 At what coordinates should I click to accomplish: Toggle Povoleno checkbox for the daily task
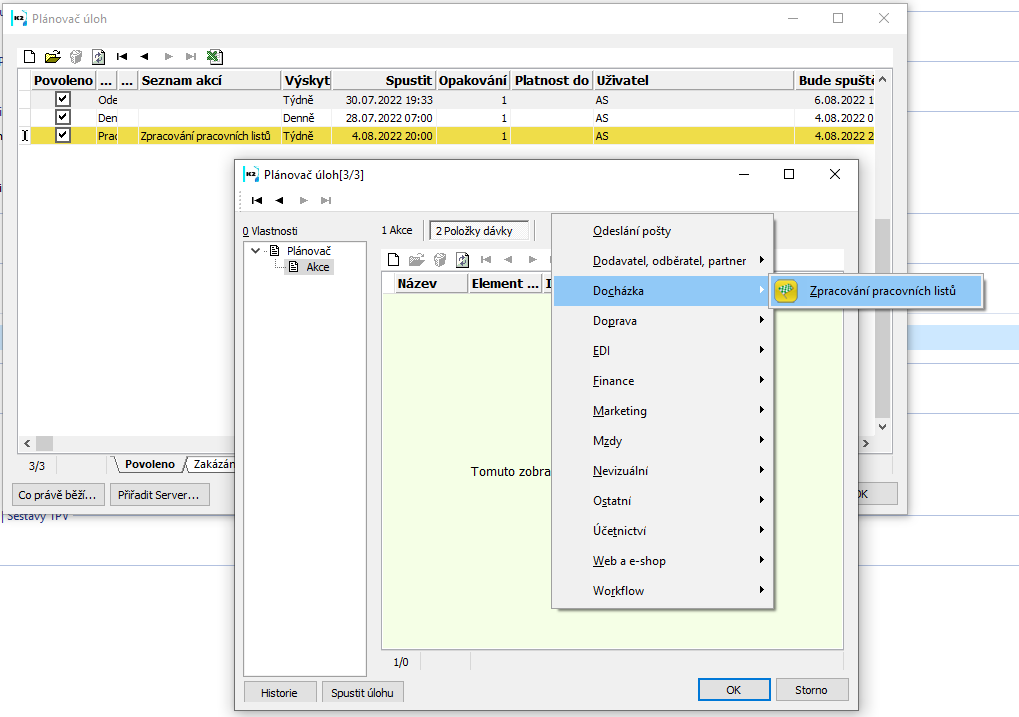pos(63,117)
